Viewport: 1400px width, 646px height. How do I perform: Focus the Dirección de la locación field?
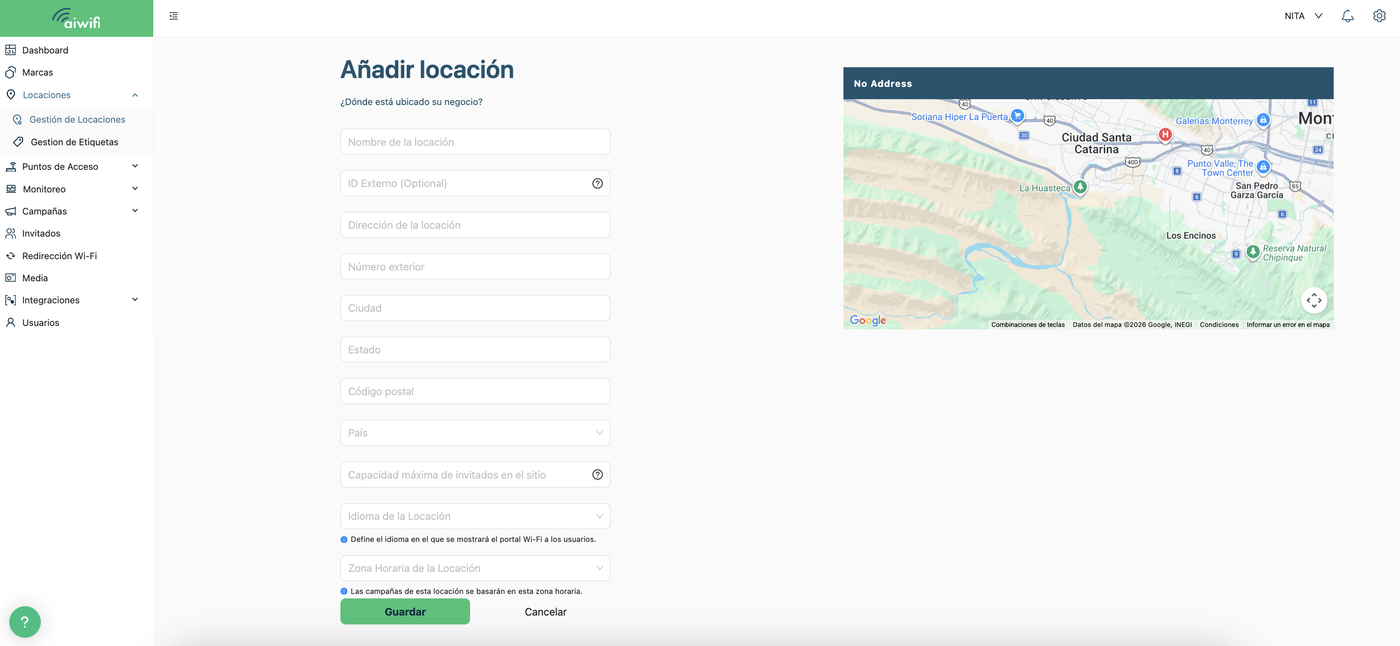(x=475, y=225)
